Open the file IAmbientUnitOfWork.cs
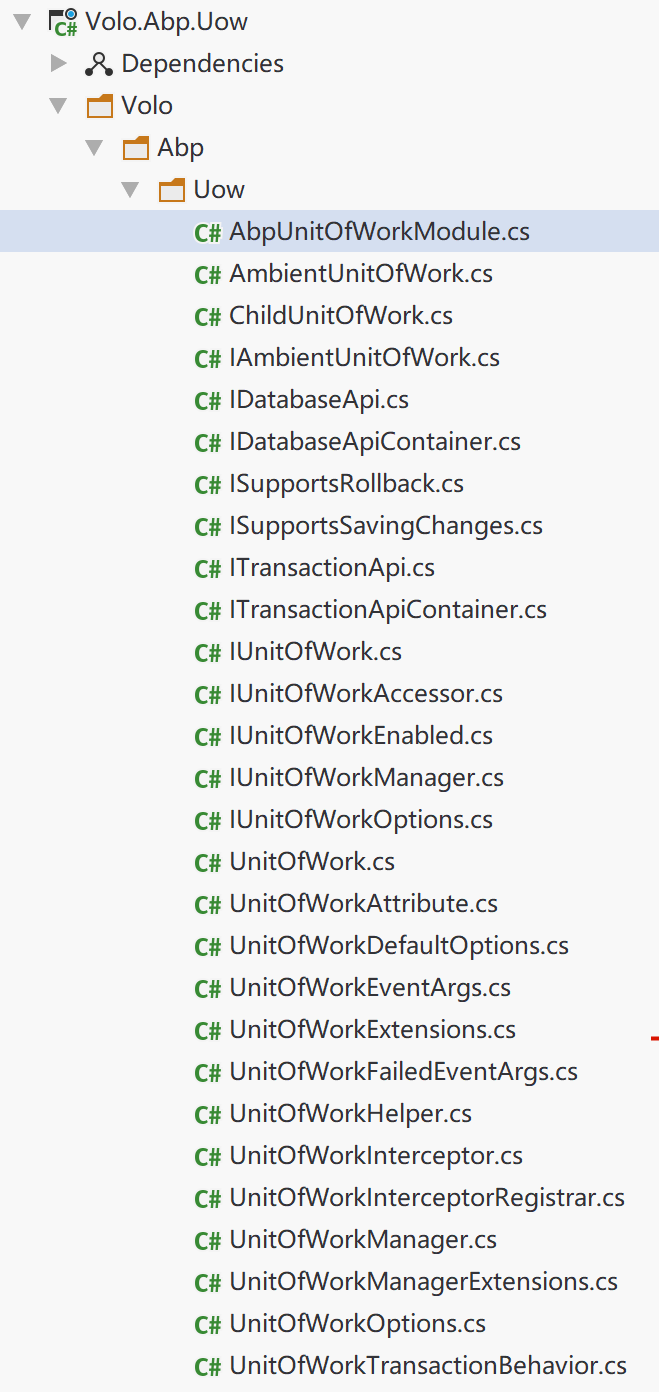659x1392 pixels. 365,358
